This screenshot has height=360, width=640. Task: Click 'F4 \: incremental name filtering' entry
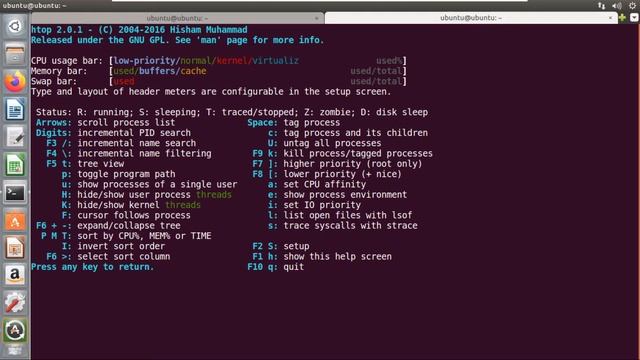(129, 153)
